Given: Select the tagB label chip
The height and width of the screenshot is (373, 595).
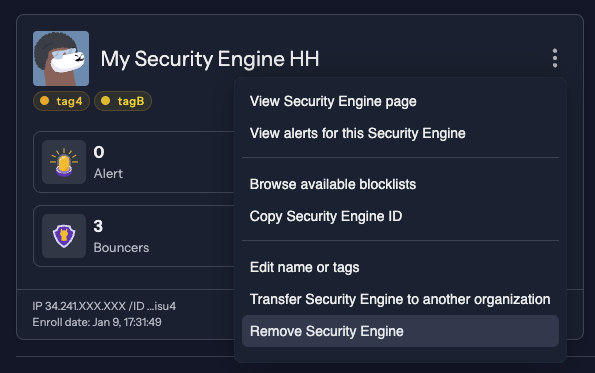Looking at the screenshot, I should coord(123,101).
